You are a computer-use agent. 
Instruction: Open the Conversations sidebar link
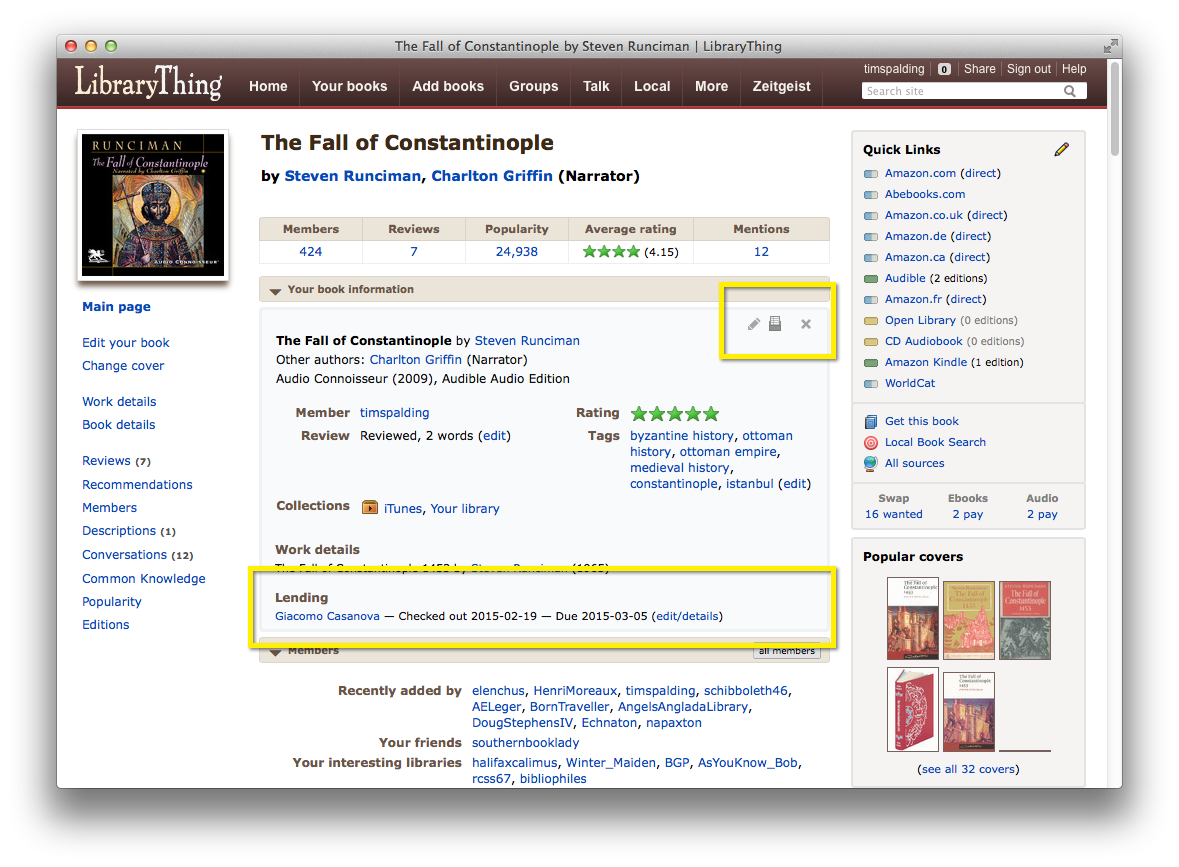(x=124, y=555)
